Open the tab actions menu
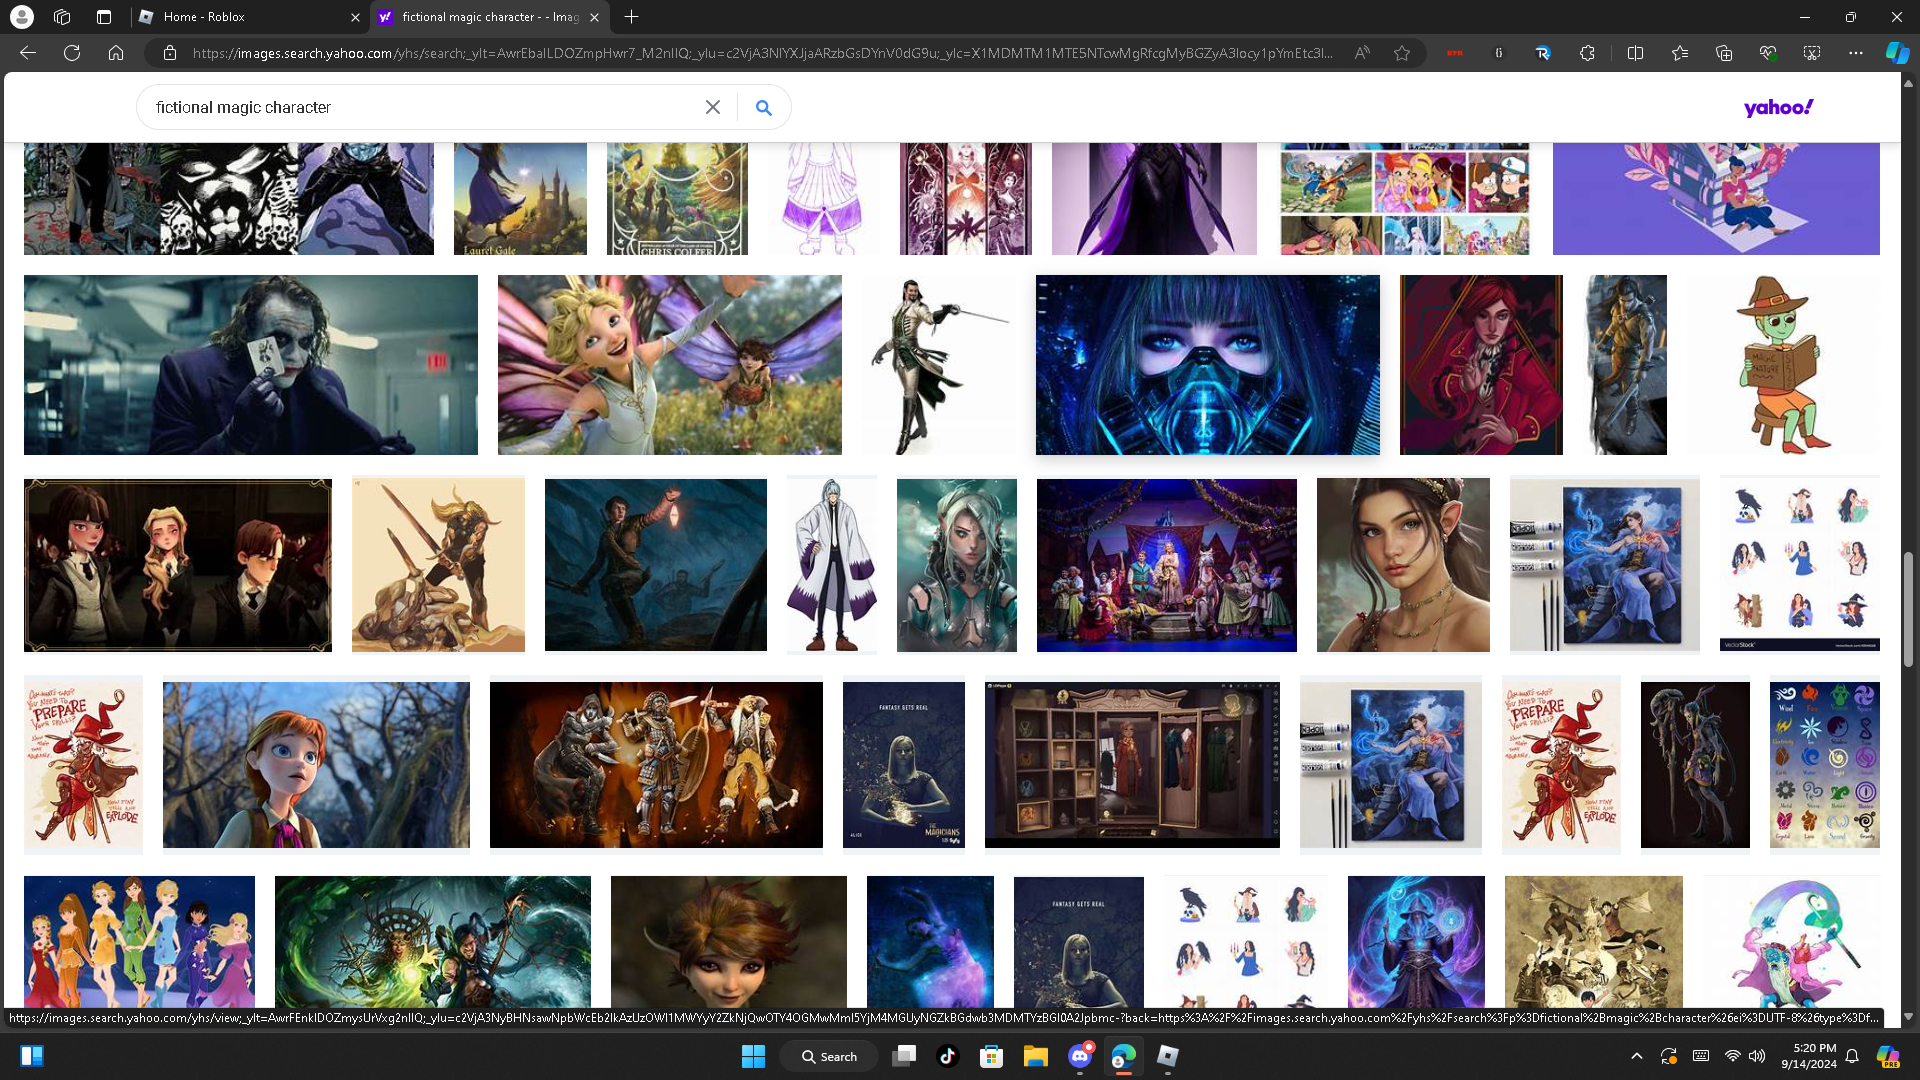The width and height of the screenshot is (1920, 1080). 104,17
